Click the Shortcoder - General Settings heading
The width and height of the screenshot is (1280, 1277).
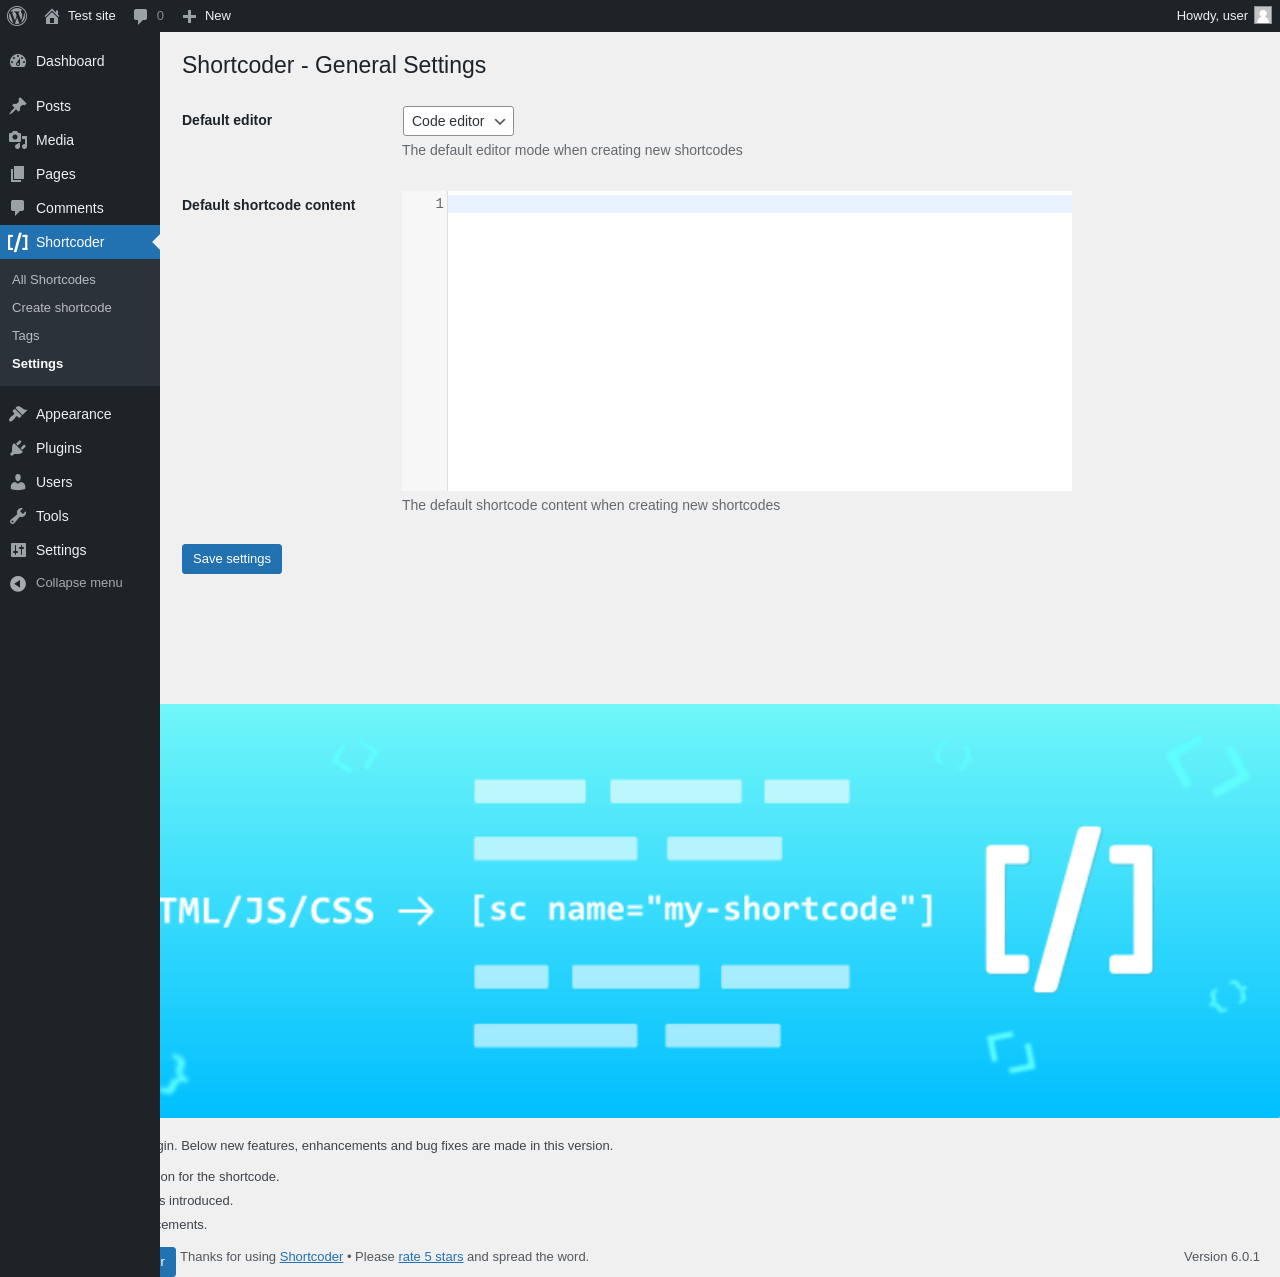click(x=334, y=65)
